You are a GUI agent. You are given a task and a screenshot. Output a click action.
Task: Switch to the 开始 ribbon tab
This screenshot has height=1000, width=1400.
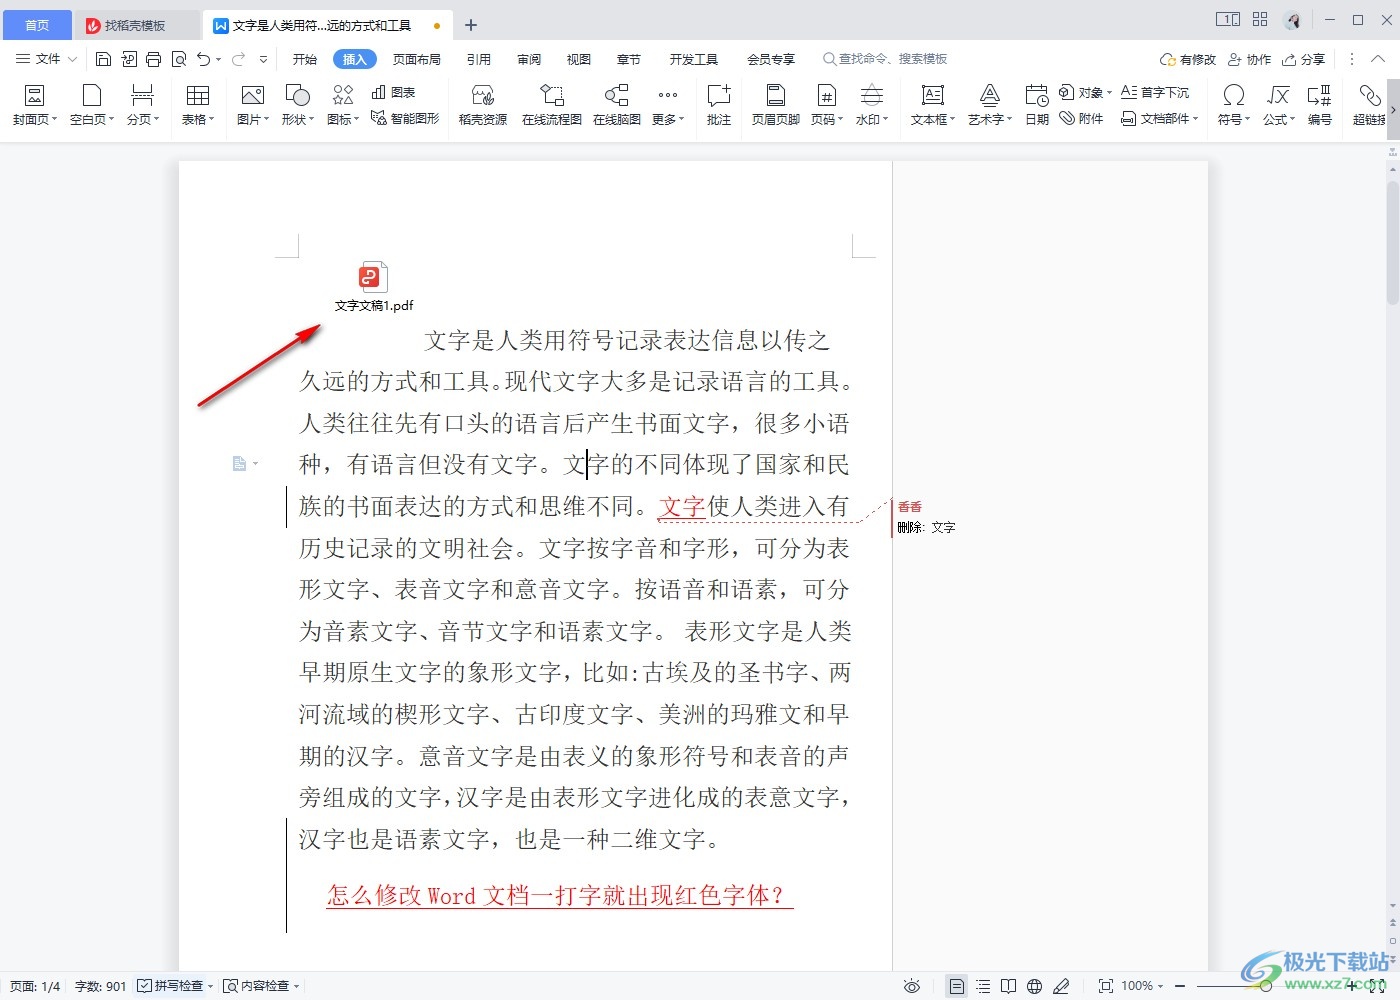tap(305, 59)
